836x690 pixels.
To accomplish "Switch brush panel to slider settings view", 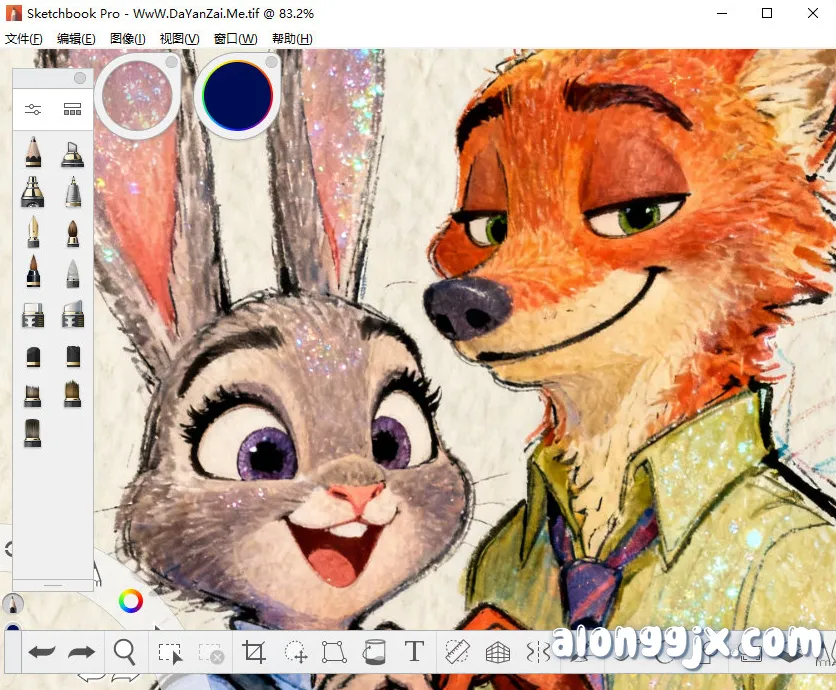I will [33, 108].
